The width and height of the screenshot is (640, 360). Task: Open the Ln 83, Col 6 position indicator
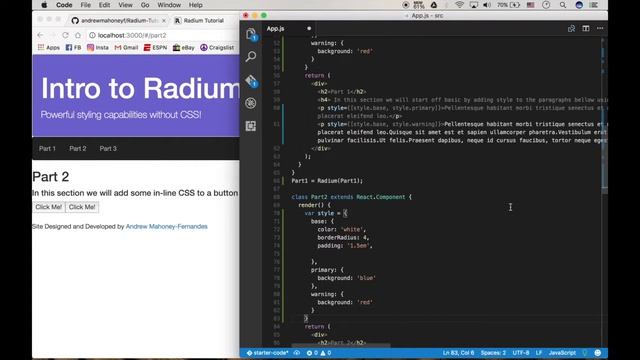point(458,353)
